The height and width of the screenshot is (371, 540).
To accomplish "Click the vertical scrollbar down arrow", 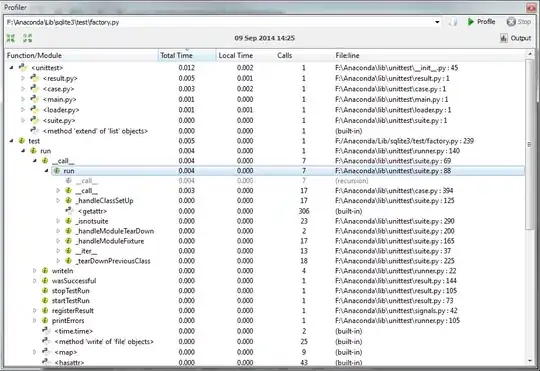I will 530,361.
